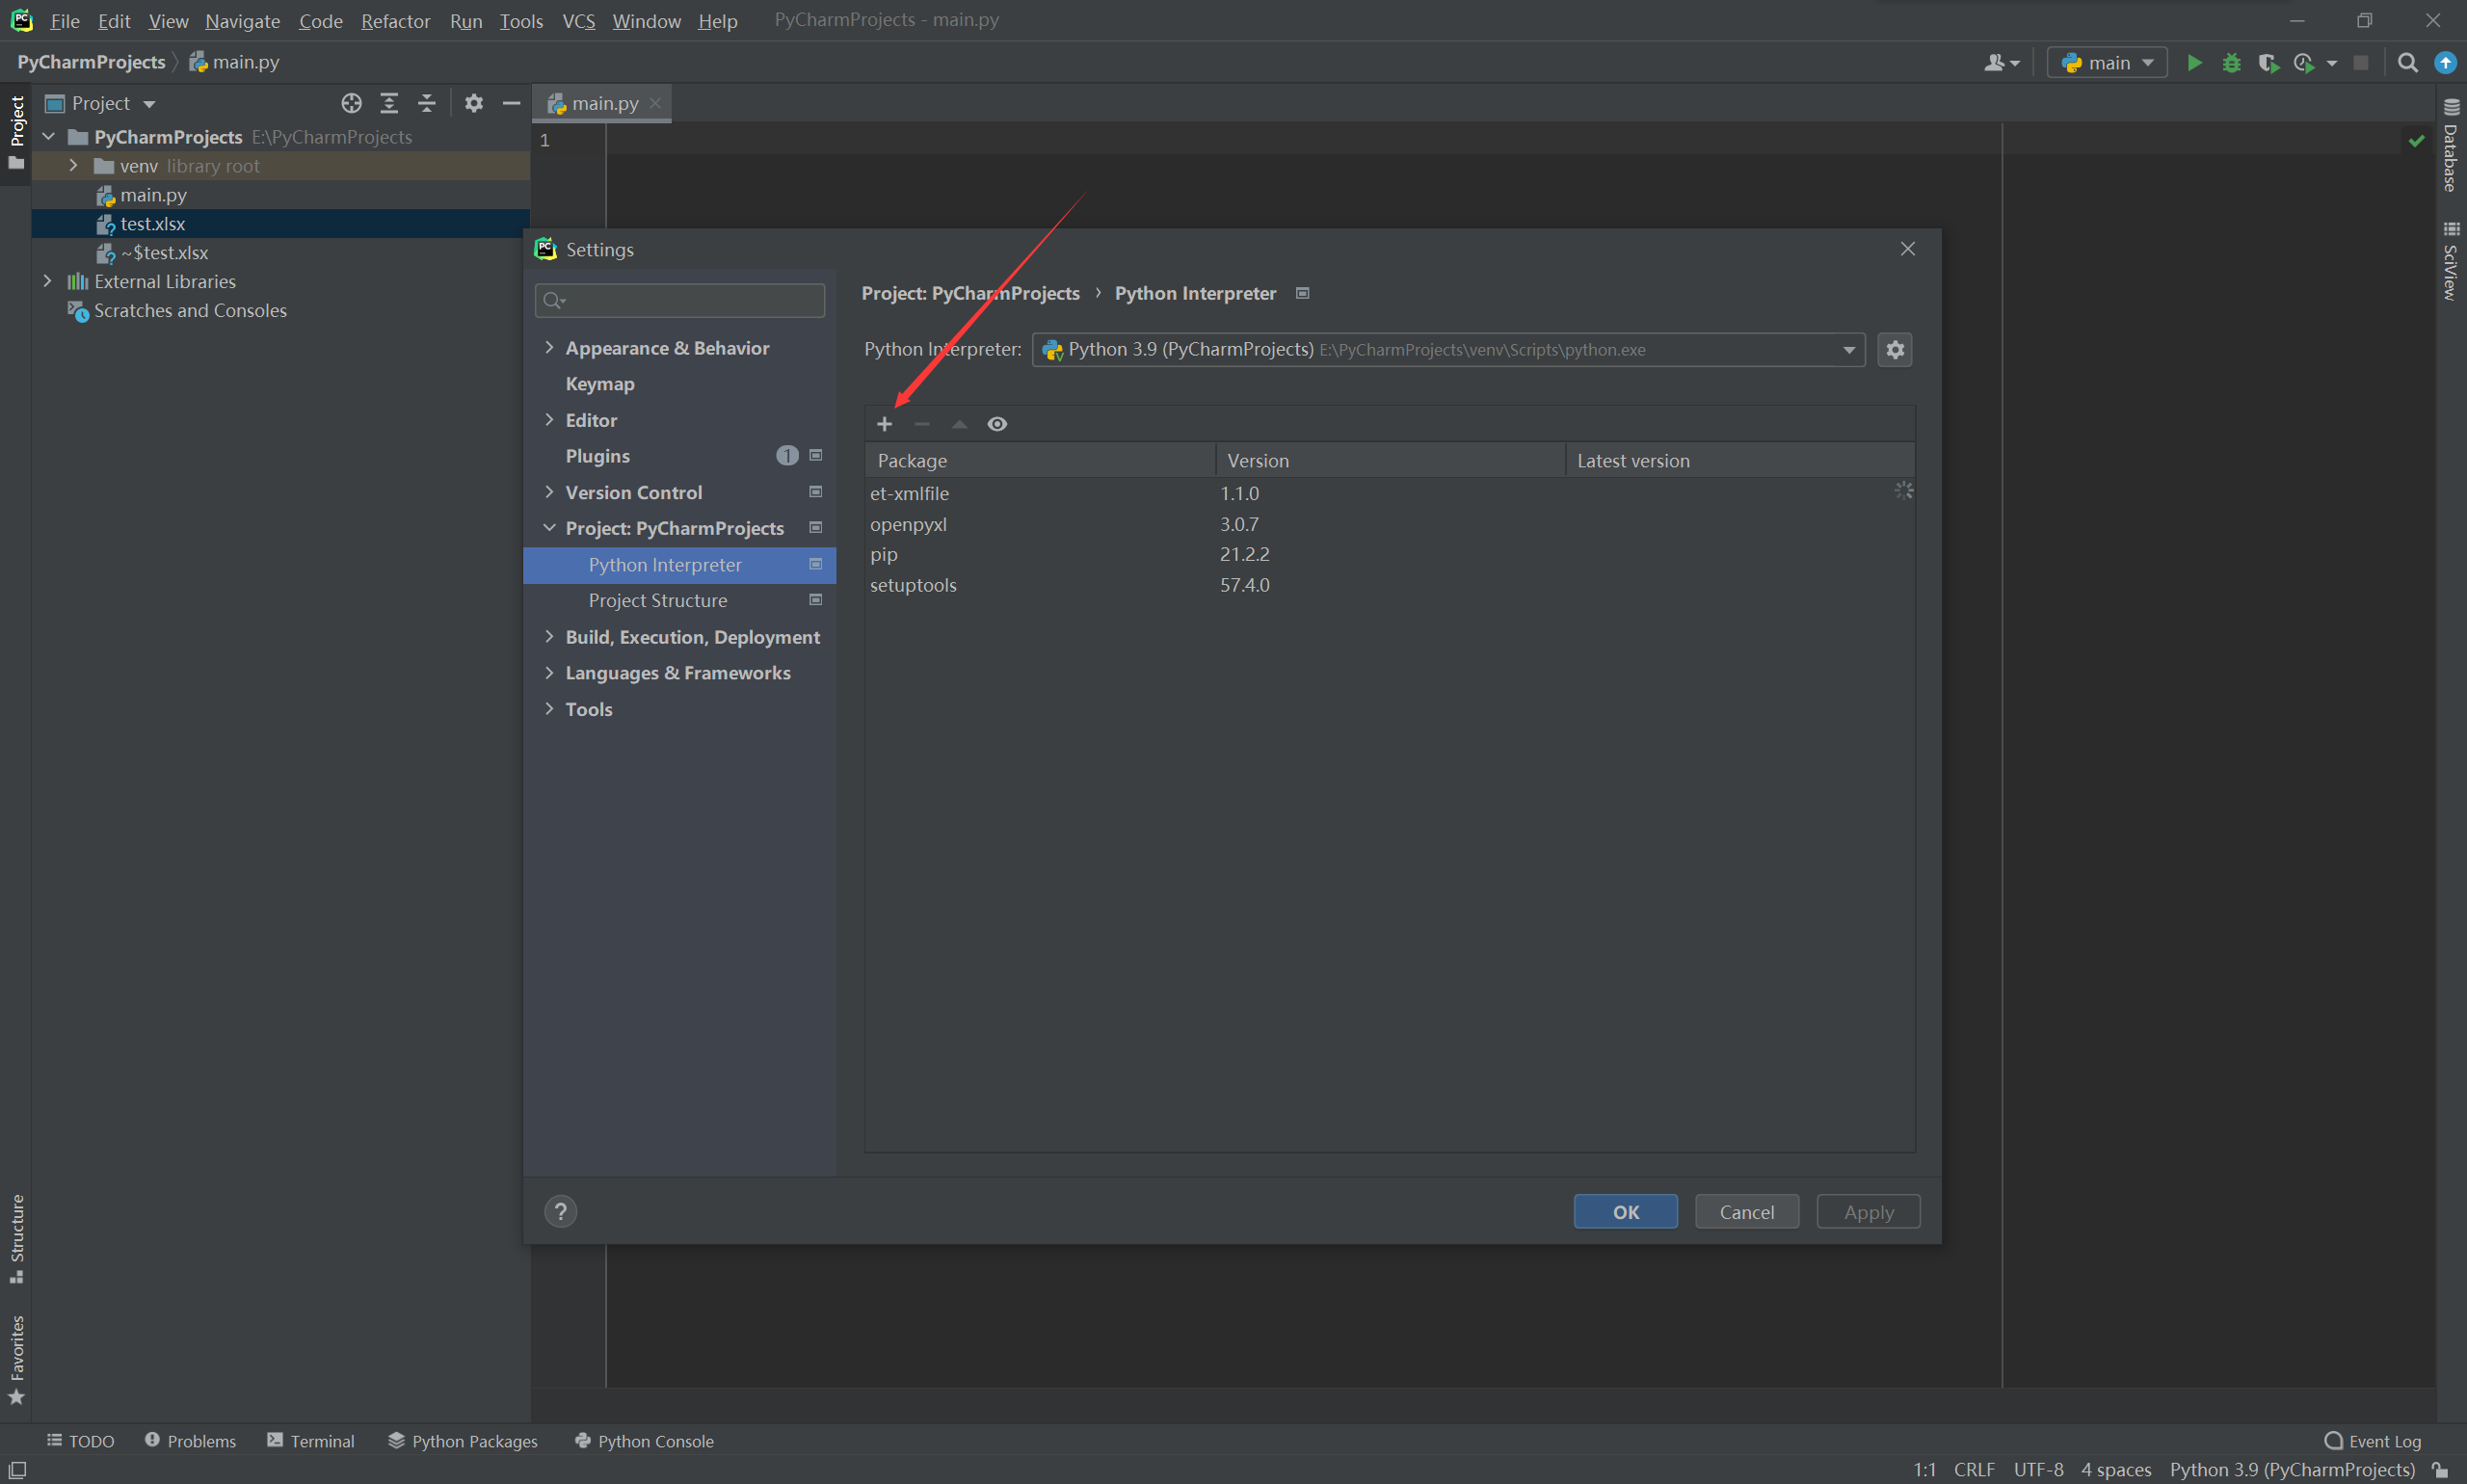Open the user account icon menu
Image resolution: width=2467 pixels, height=1484 pixels.
pyautogui.click(x=2001, y=63)
